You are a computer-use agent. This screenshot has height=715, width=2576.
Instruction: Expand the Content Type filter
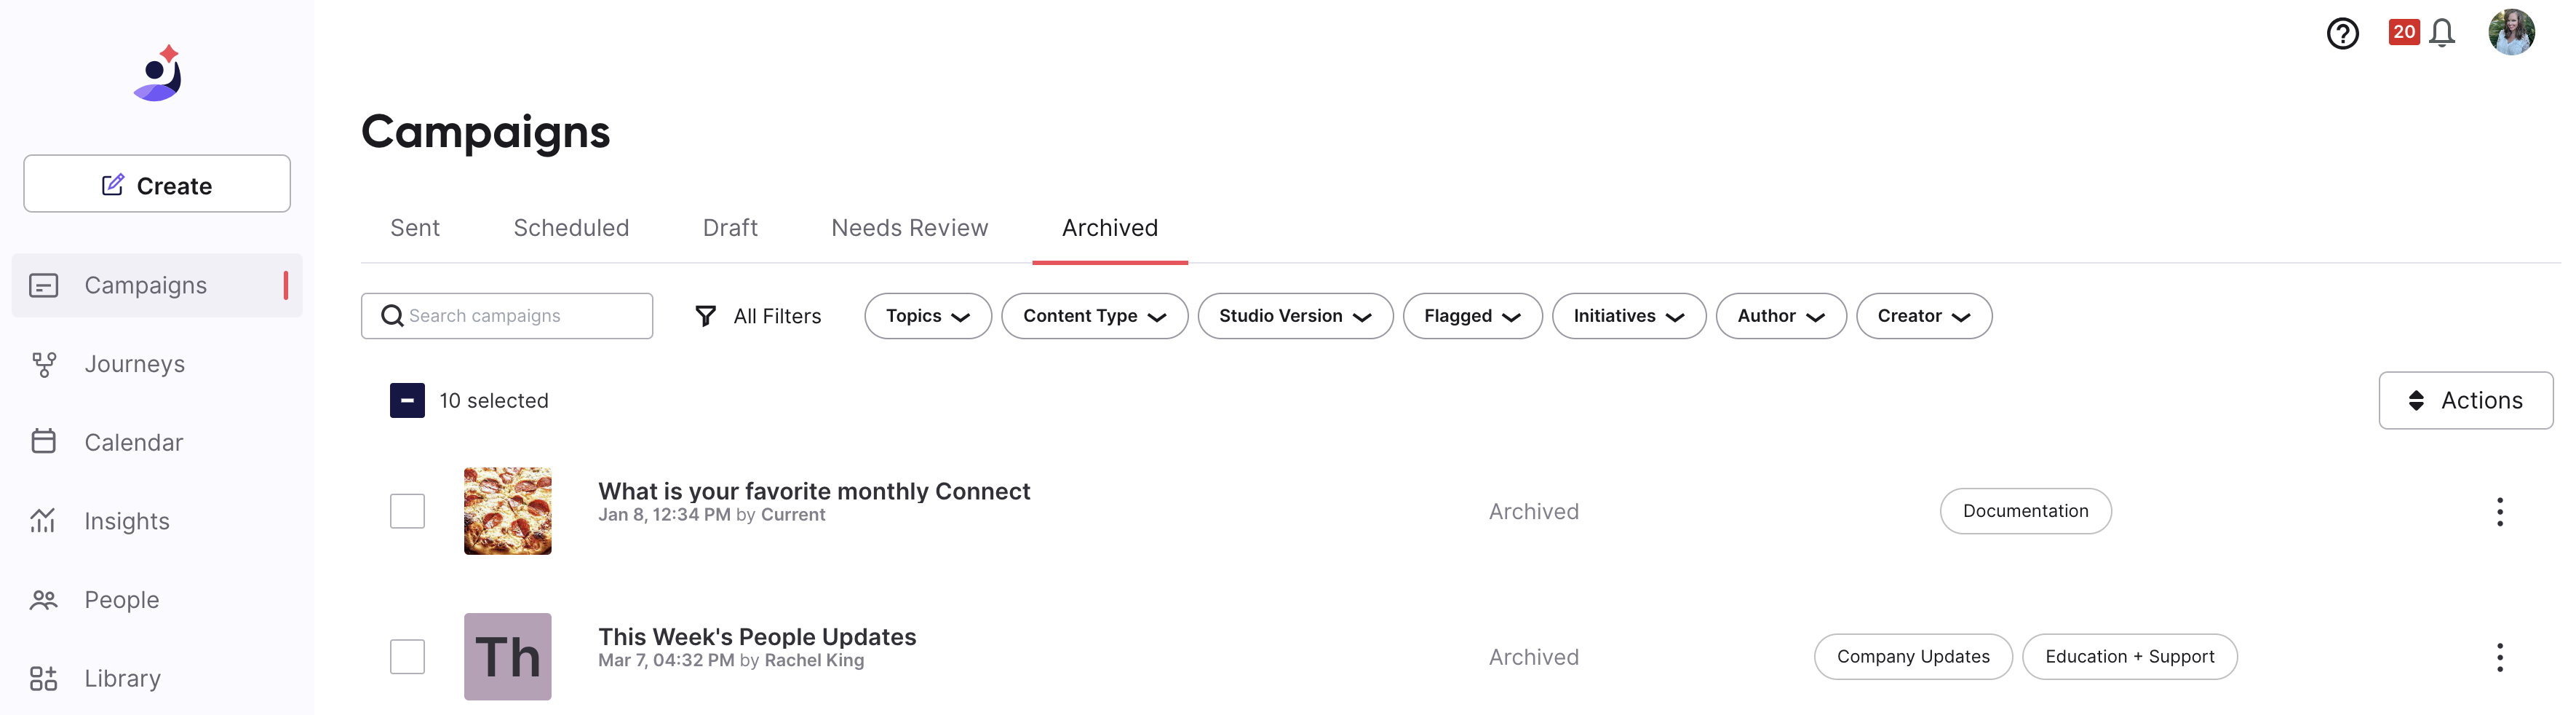(x=1095, y=316)
